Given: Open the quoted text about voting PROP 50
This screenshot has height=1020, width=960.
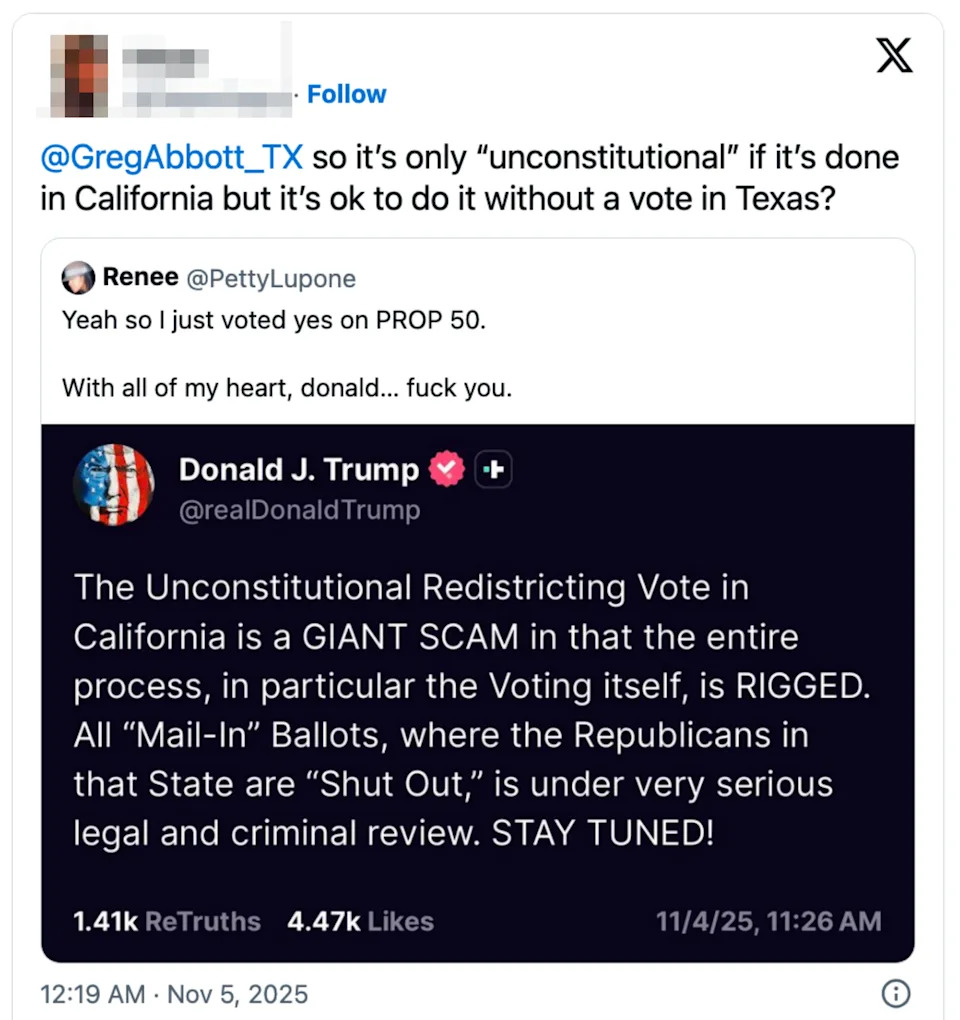Looking at the screenshot, I should (x=274, y=320).
